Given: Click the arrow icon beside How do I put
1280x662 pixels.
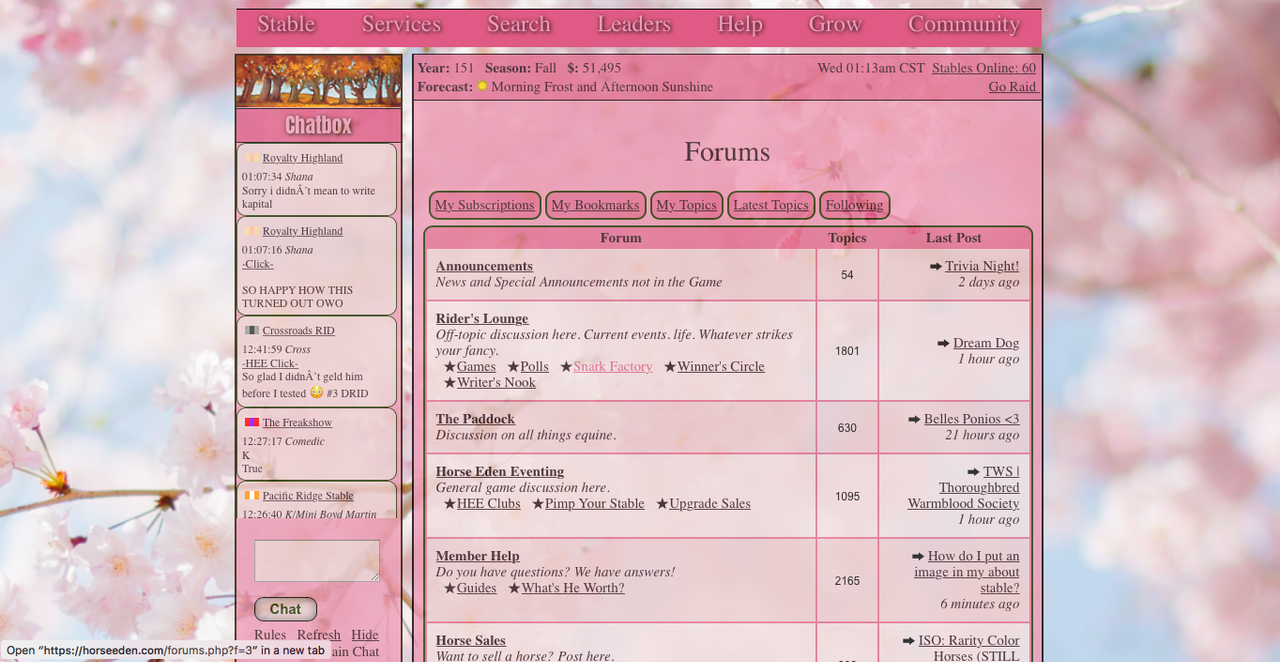Looking at the screenshot, I should [918, 556].
